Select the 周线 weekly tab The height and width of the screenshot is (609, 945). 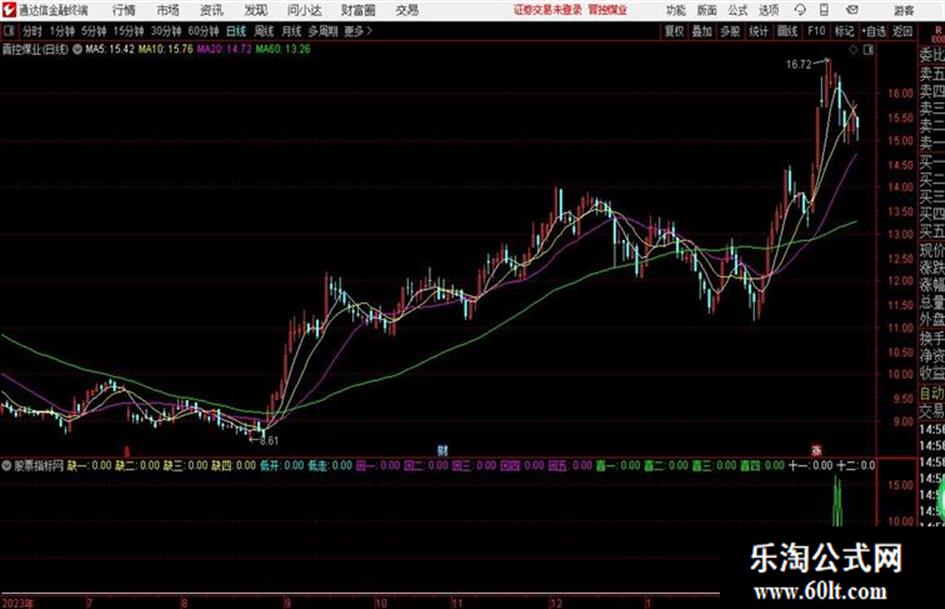[x=264, y=31]
